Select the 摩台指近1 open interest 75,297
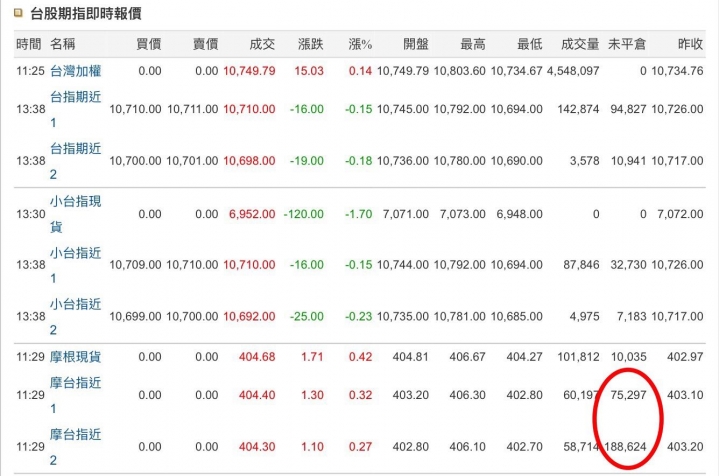The image size is (720, 476). [628, 395]
